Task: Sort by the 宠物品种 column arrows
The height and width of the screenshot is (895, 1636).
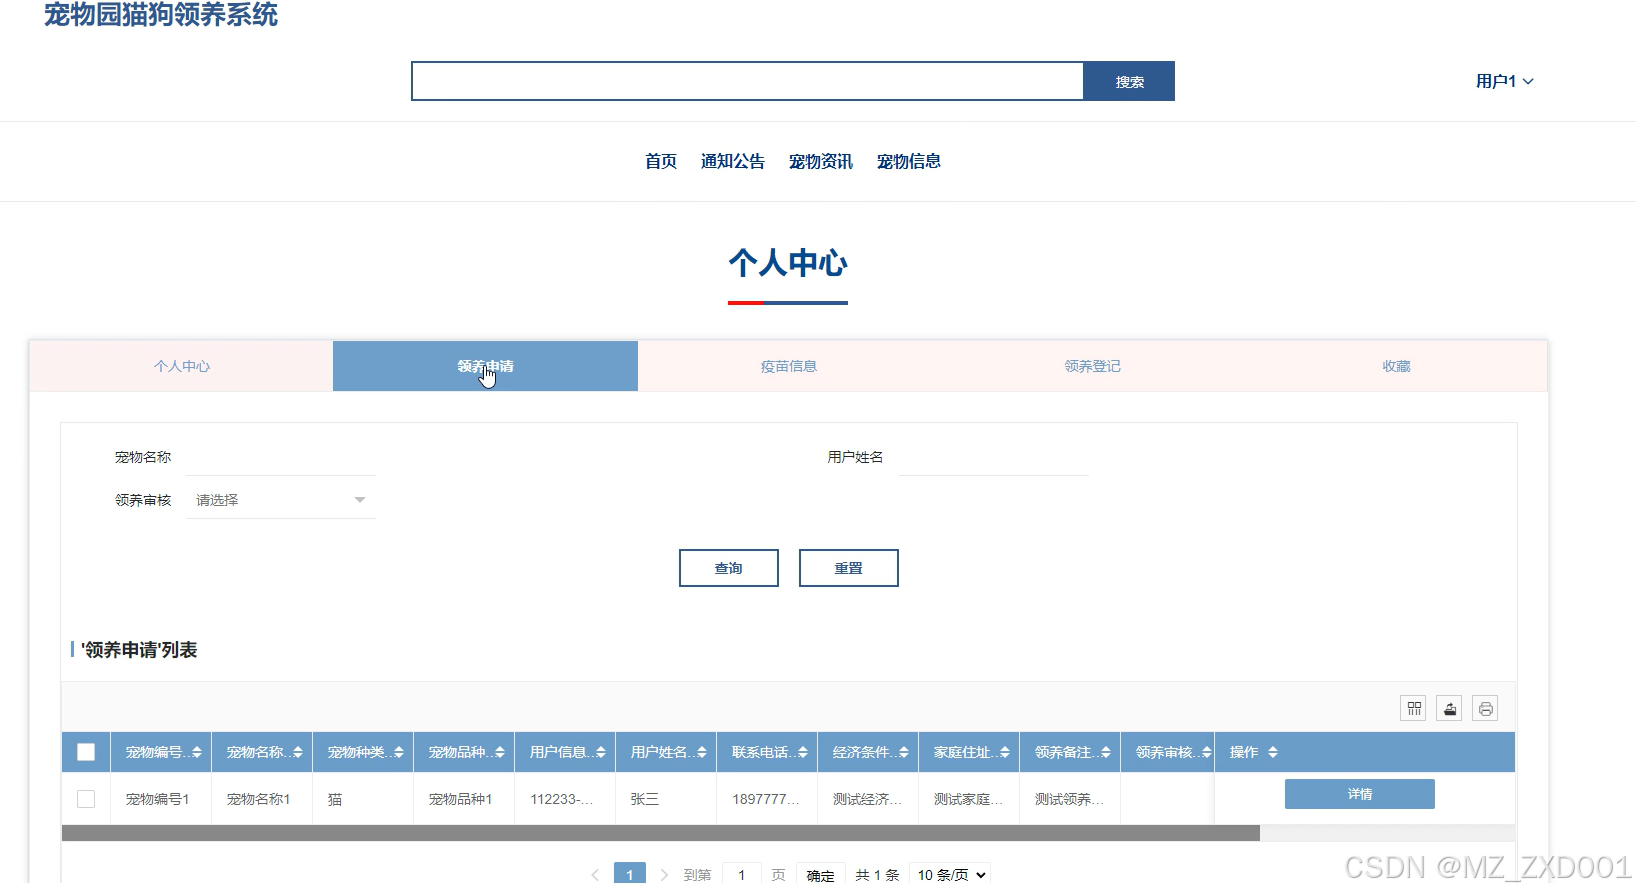Action: click(500, 753)
